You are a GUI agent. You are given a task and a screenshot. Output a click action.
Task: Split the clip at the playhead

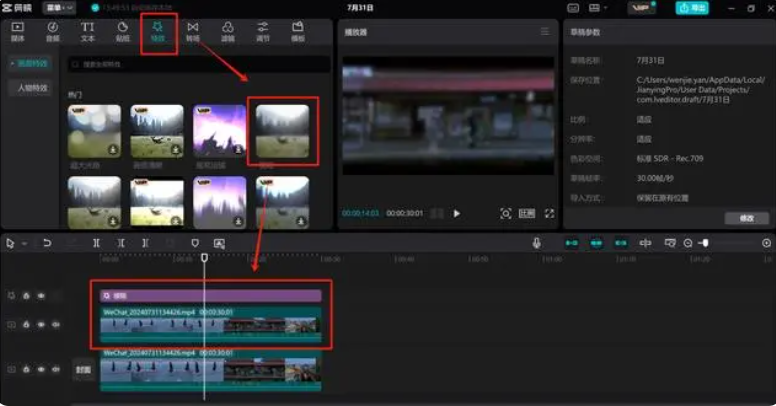pyautogui.click(x=96, y=243)
